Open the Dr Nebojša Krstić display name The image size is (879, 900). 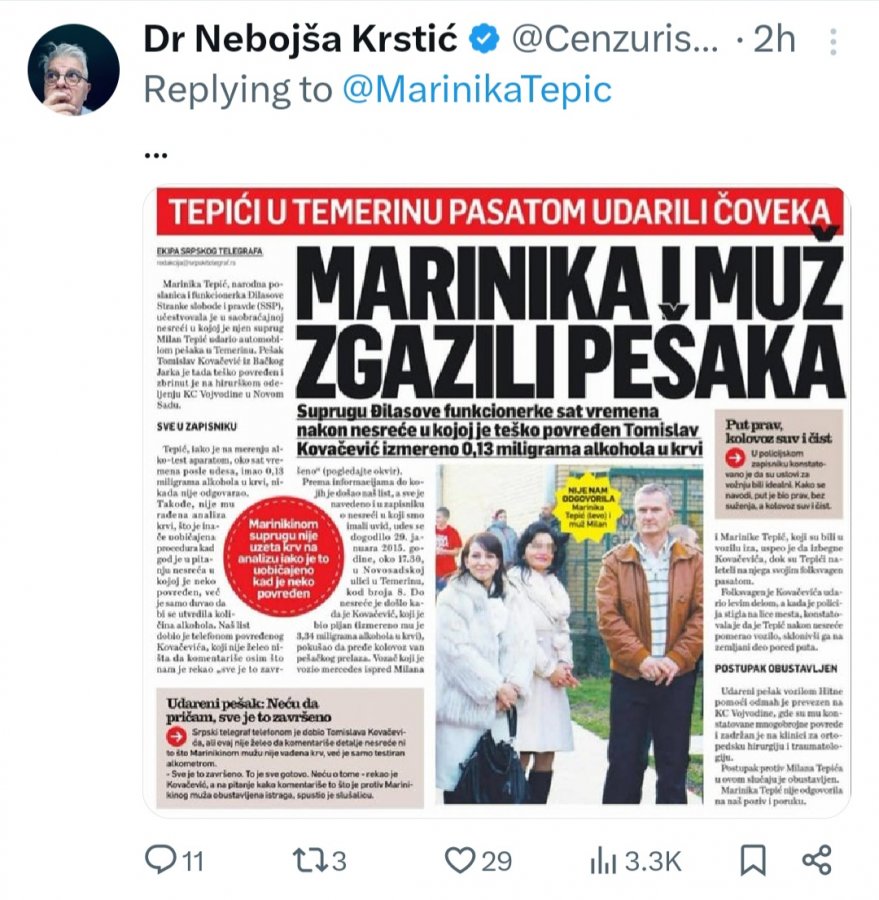(300, 40)
